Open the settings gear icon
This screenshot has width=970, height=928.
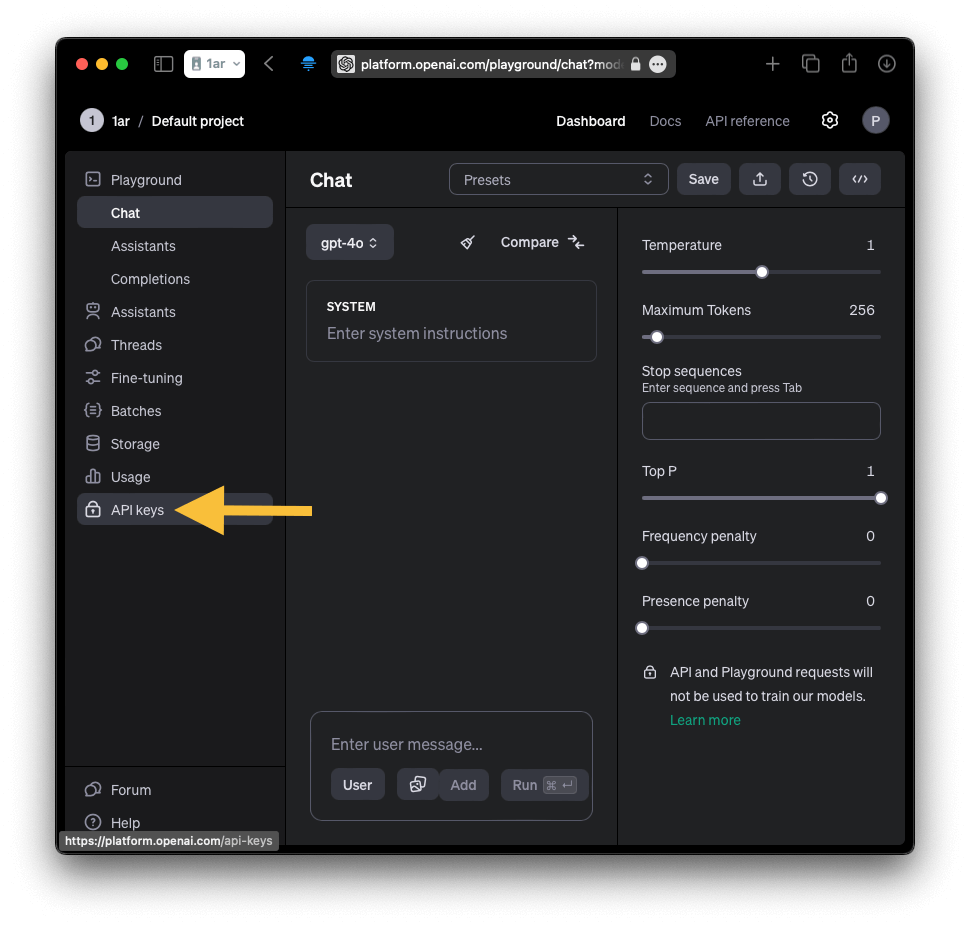point(830,120)
